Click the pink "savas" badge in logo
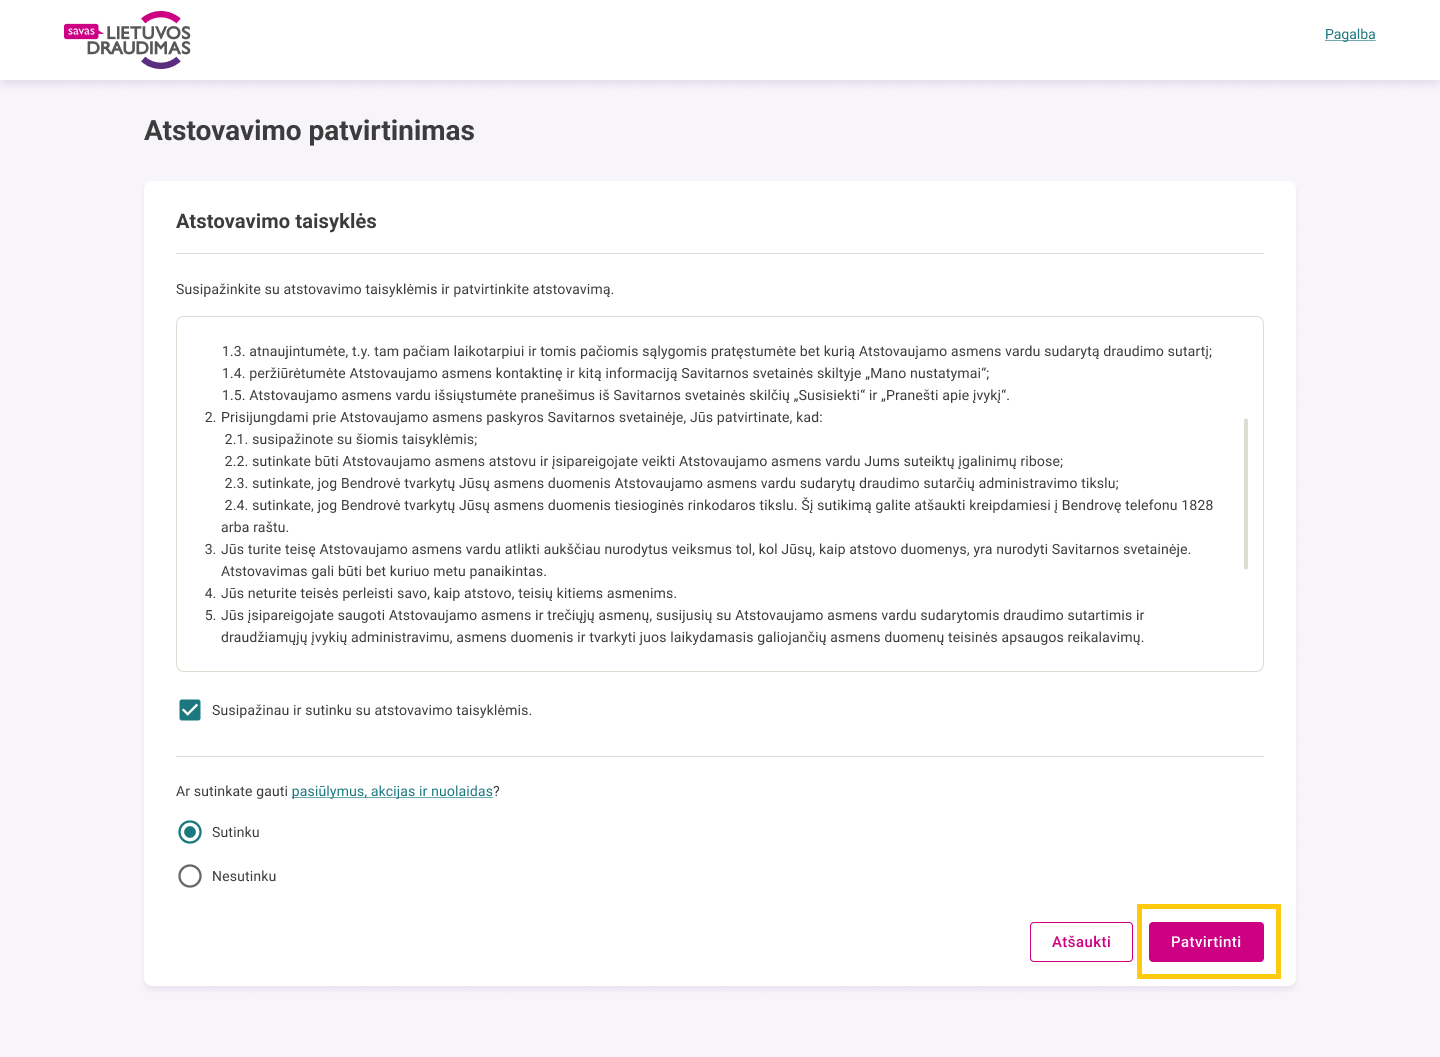Image resolution: width=1440 pixels, height=1057 pixels. coord(81,31)
